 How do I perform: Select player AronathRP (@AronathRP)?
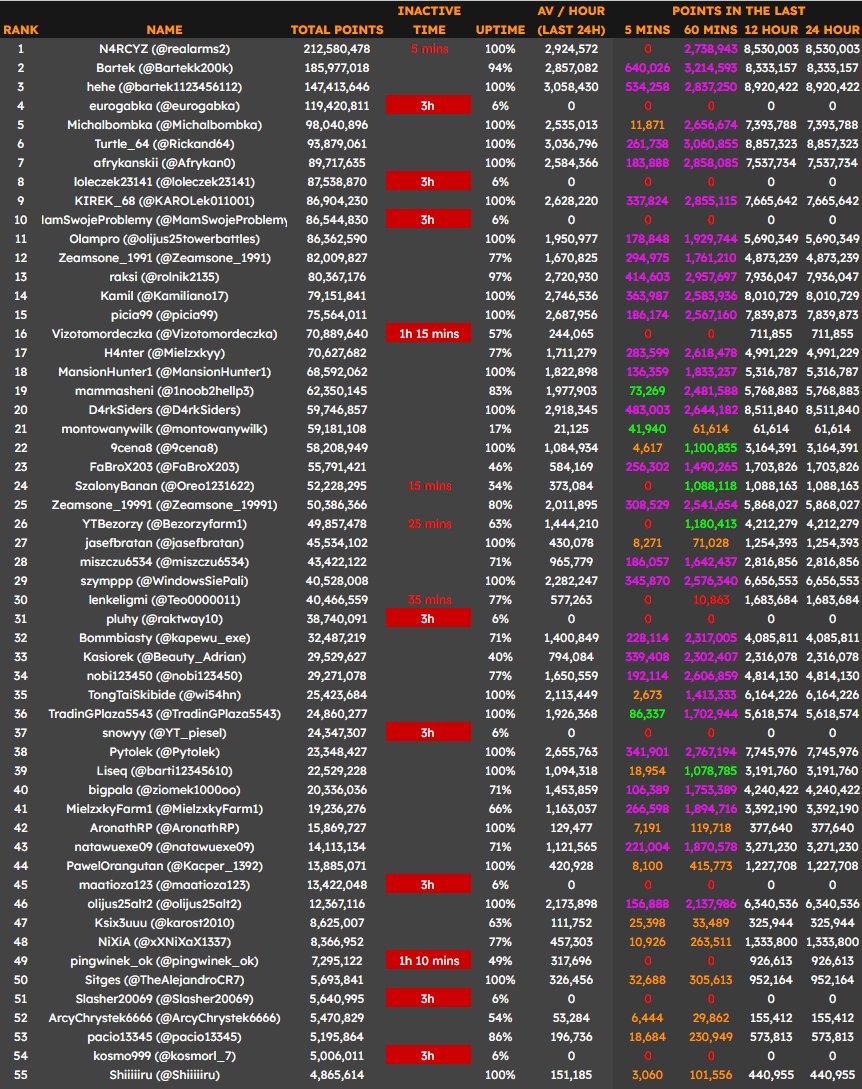[165, 828]
